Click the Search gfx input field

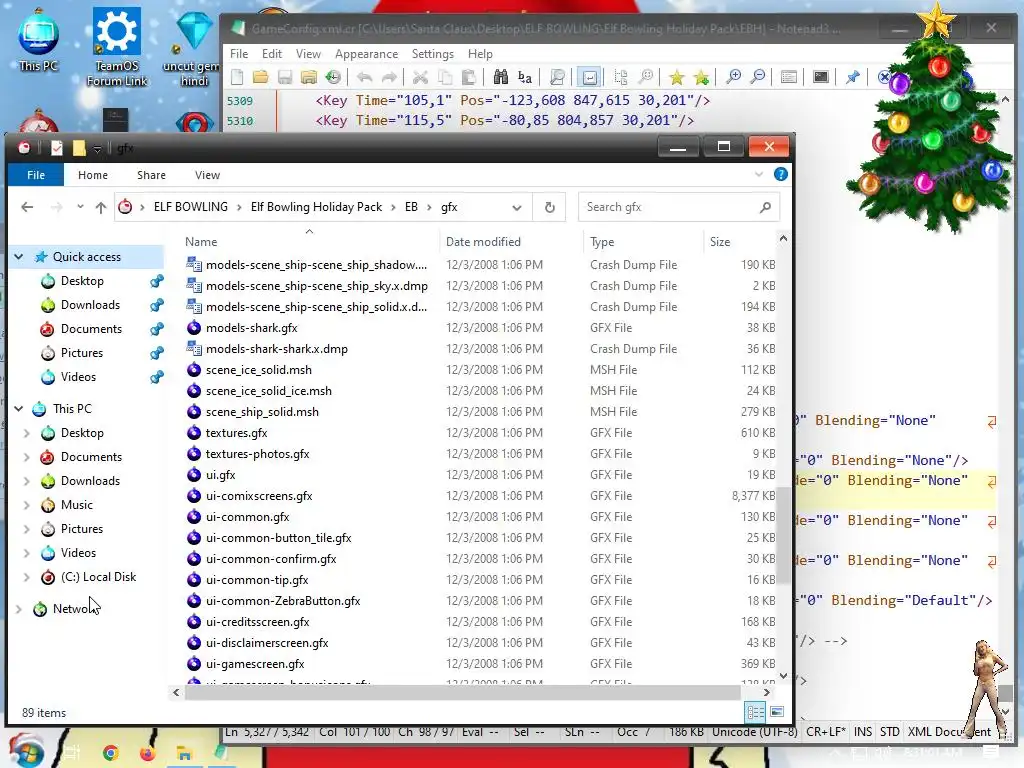point(679,207)
